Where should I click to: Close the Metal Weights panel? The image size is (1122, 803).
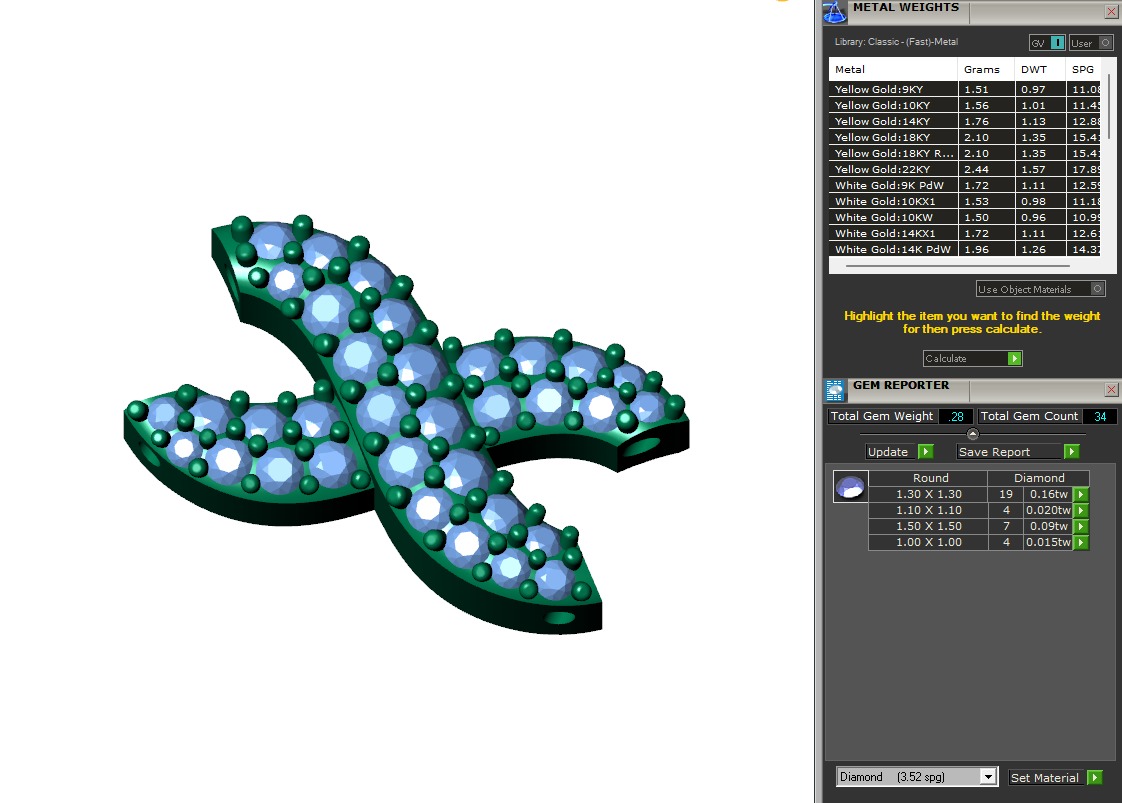tap(1111, 11)
